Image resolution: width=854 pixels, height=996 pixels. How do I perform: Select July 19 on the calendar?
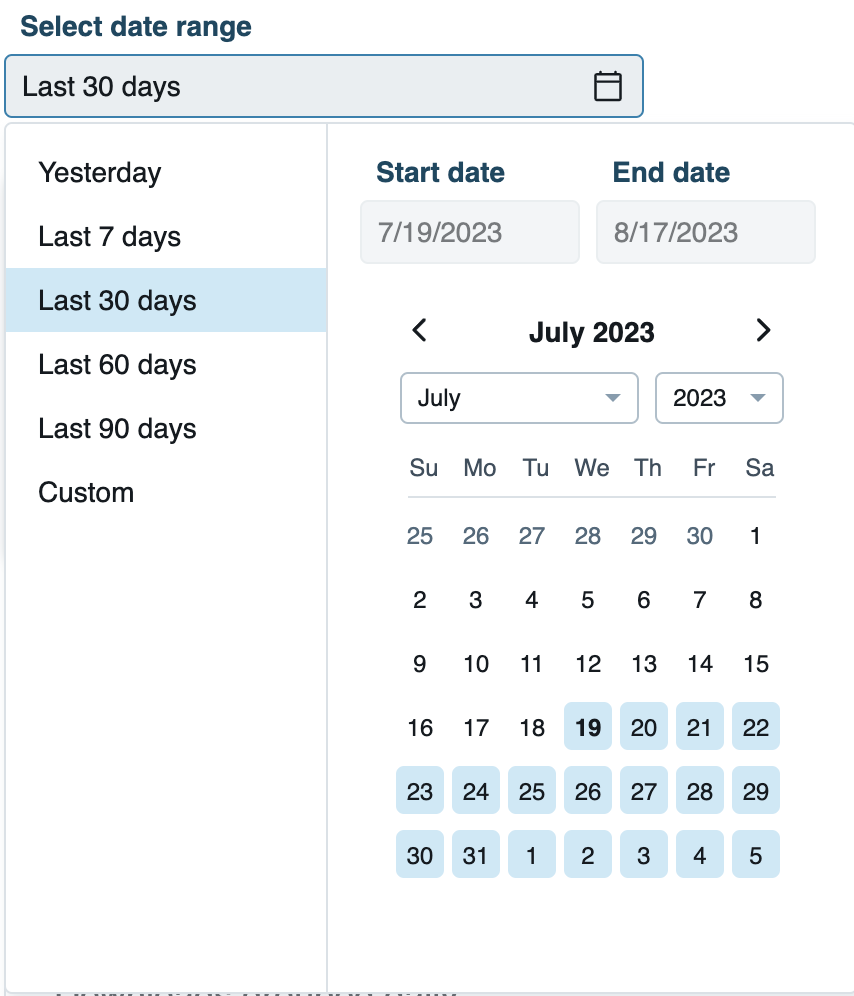click(587, 727)
